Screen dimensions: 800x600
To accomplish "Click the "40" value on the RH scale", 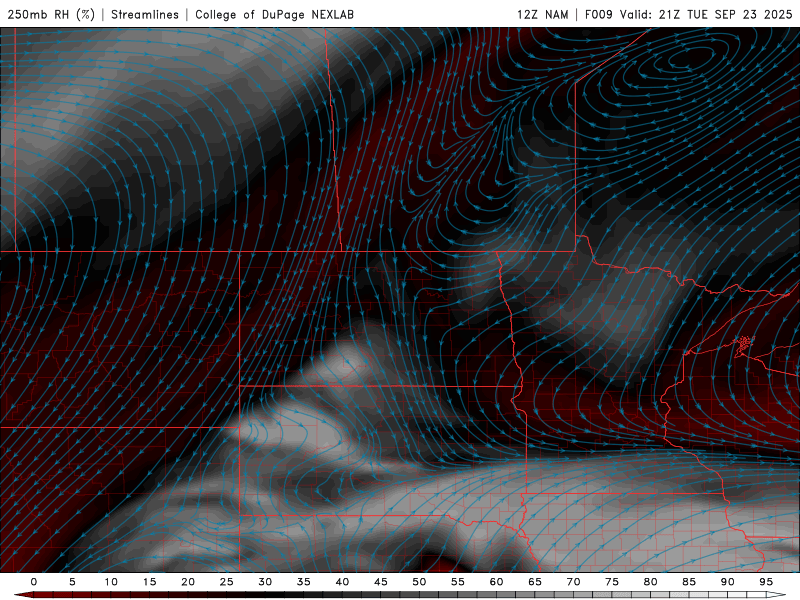I will click(x=342, y=582).
